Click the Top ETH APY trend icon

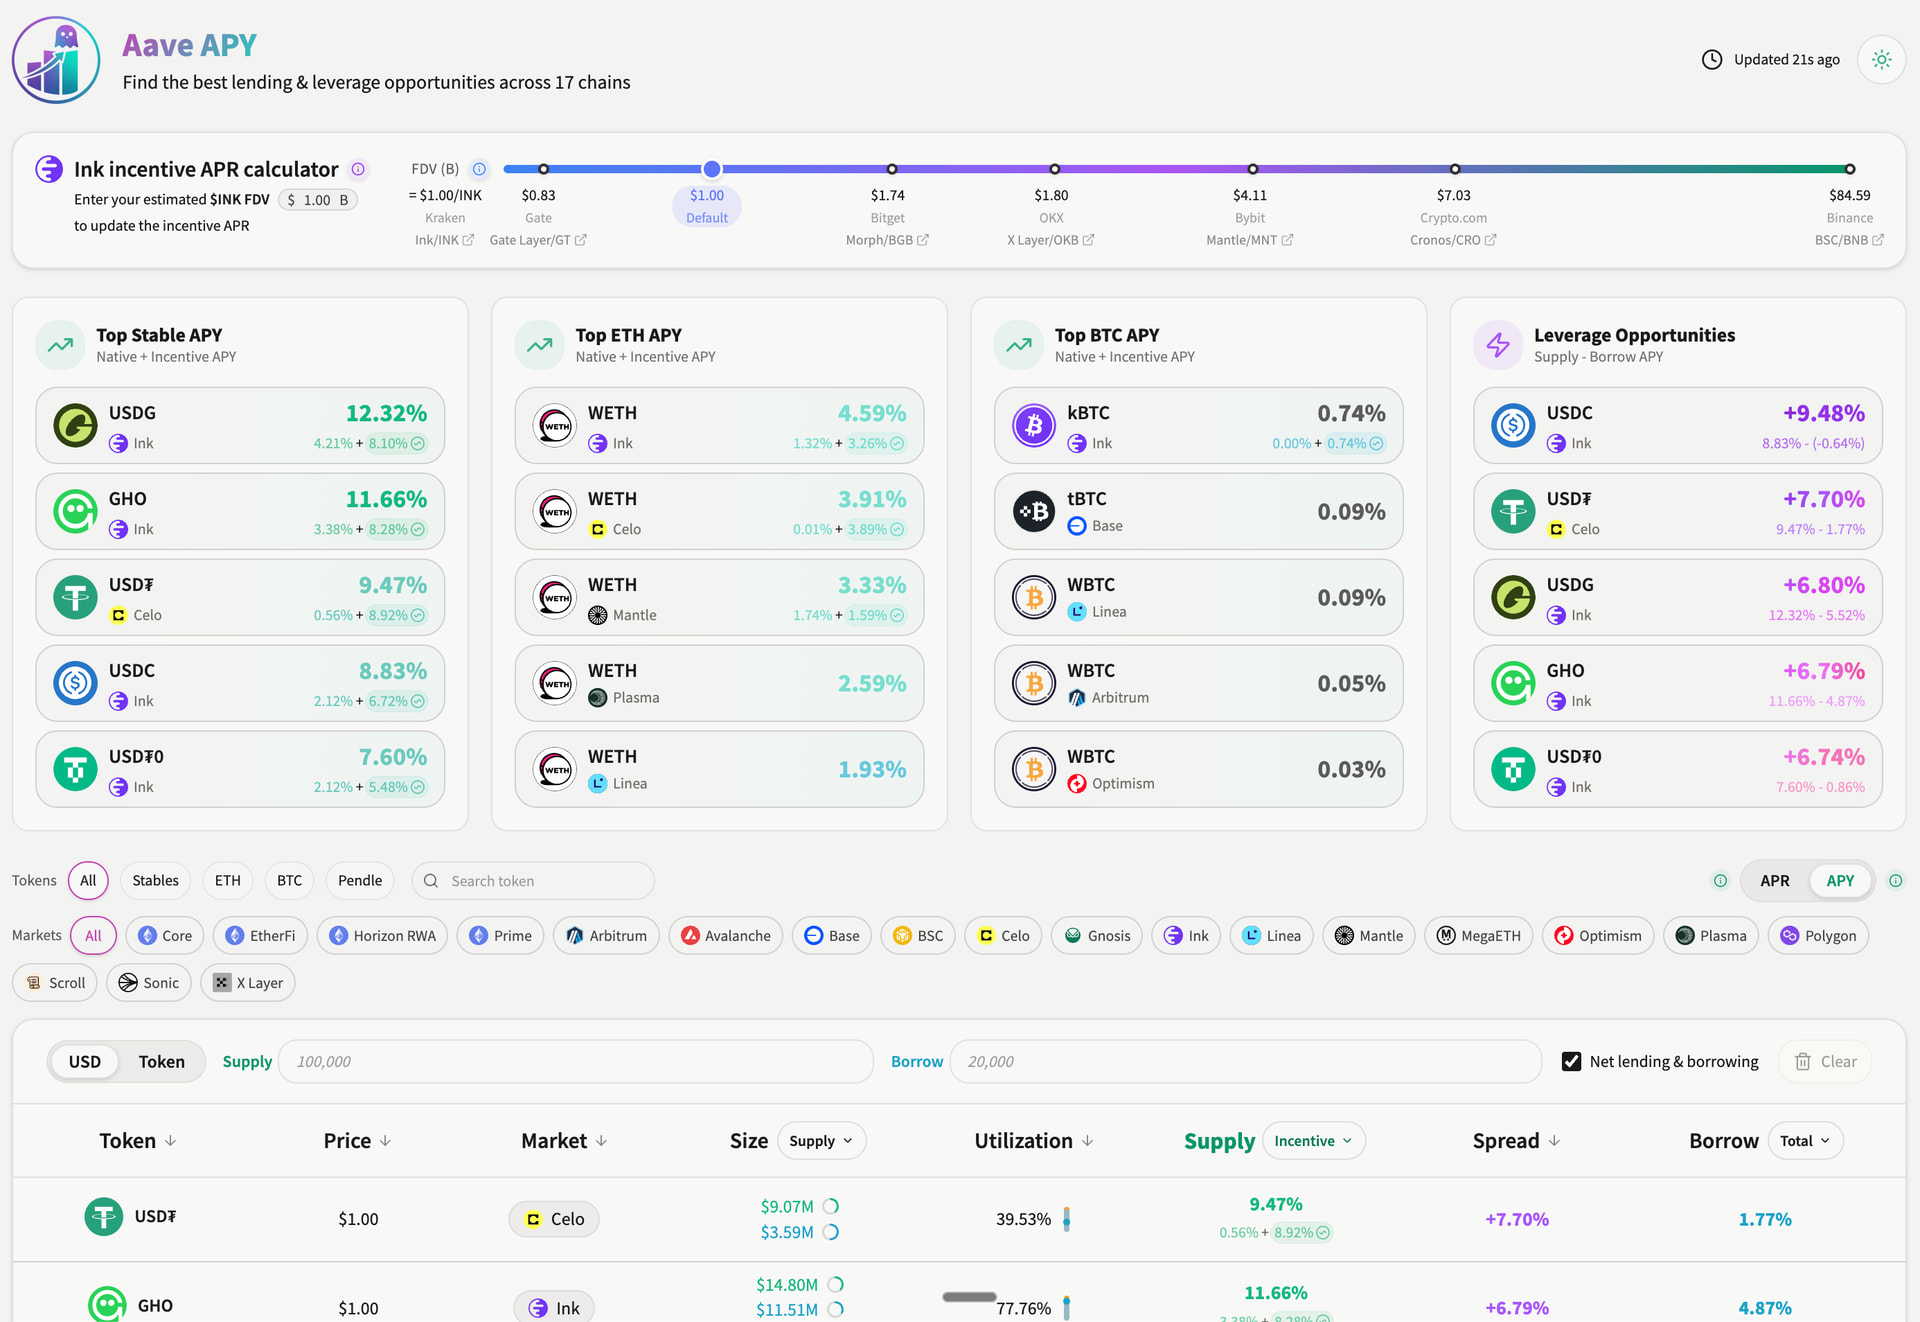click(540, 345)
